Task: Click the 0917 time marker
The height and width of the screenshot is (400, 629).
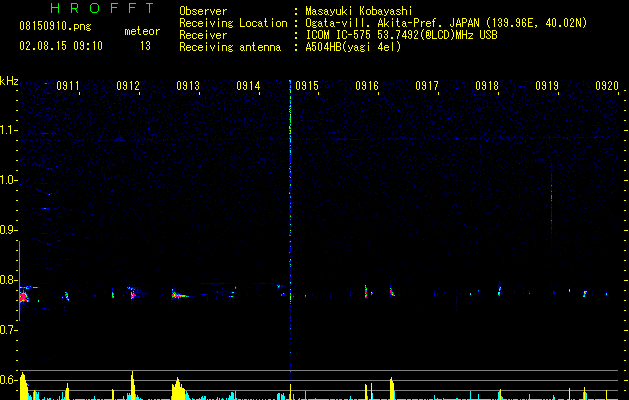Action: pos(427,86)
